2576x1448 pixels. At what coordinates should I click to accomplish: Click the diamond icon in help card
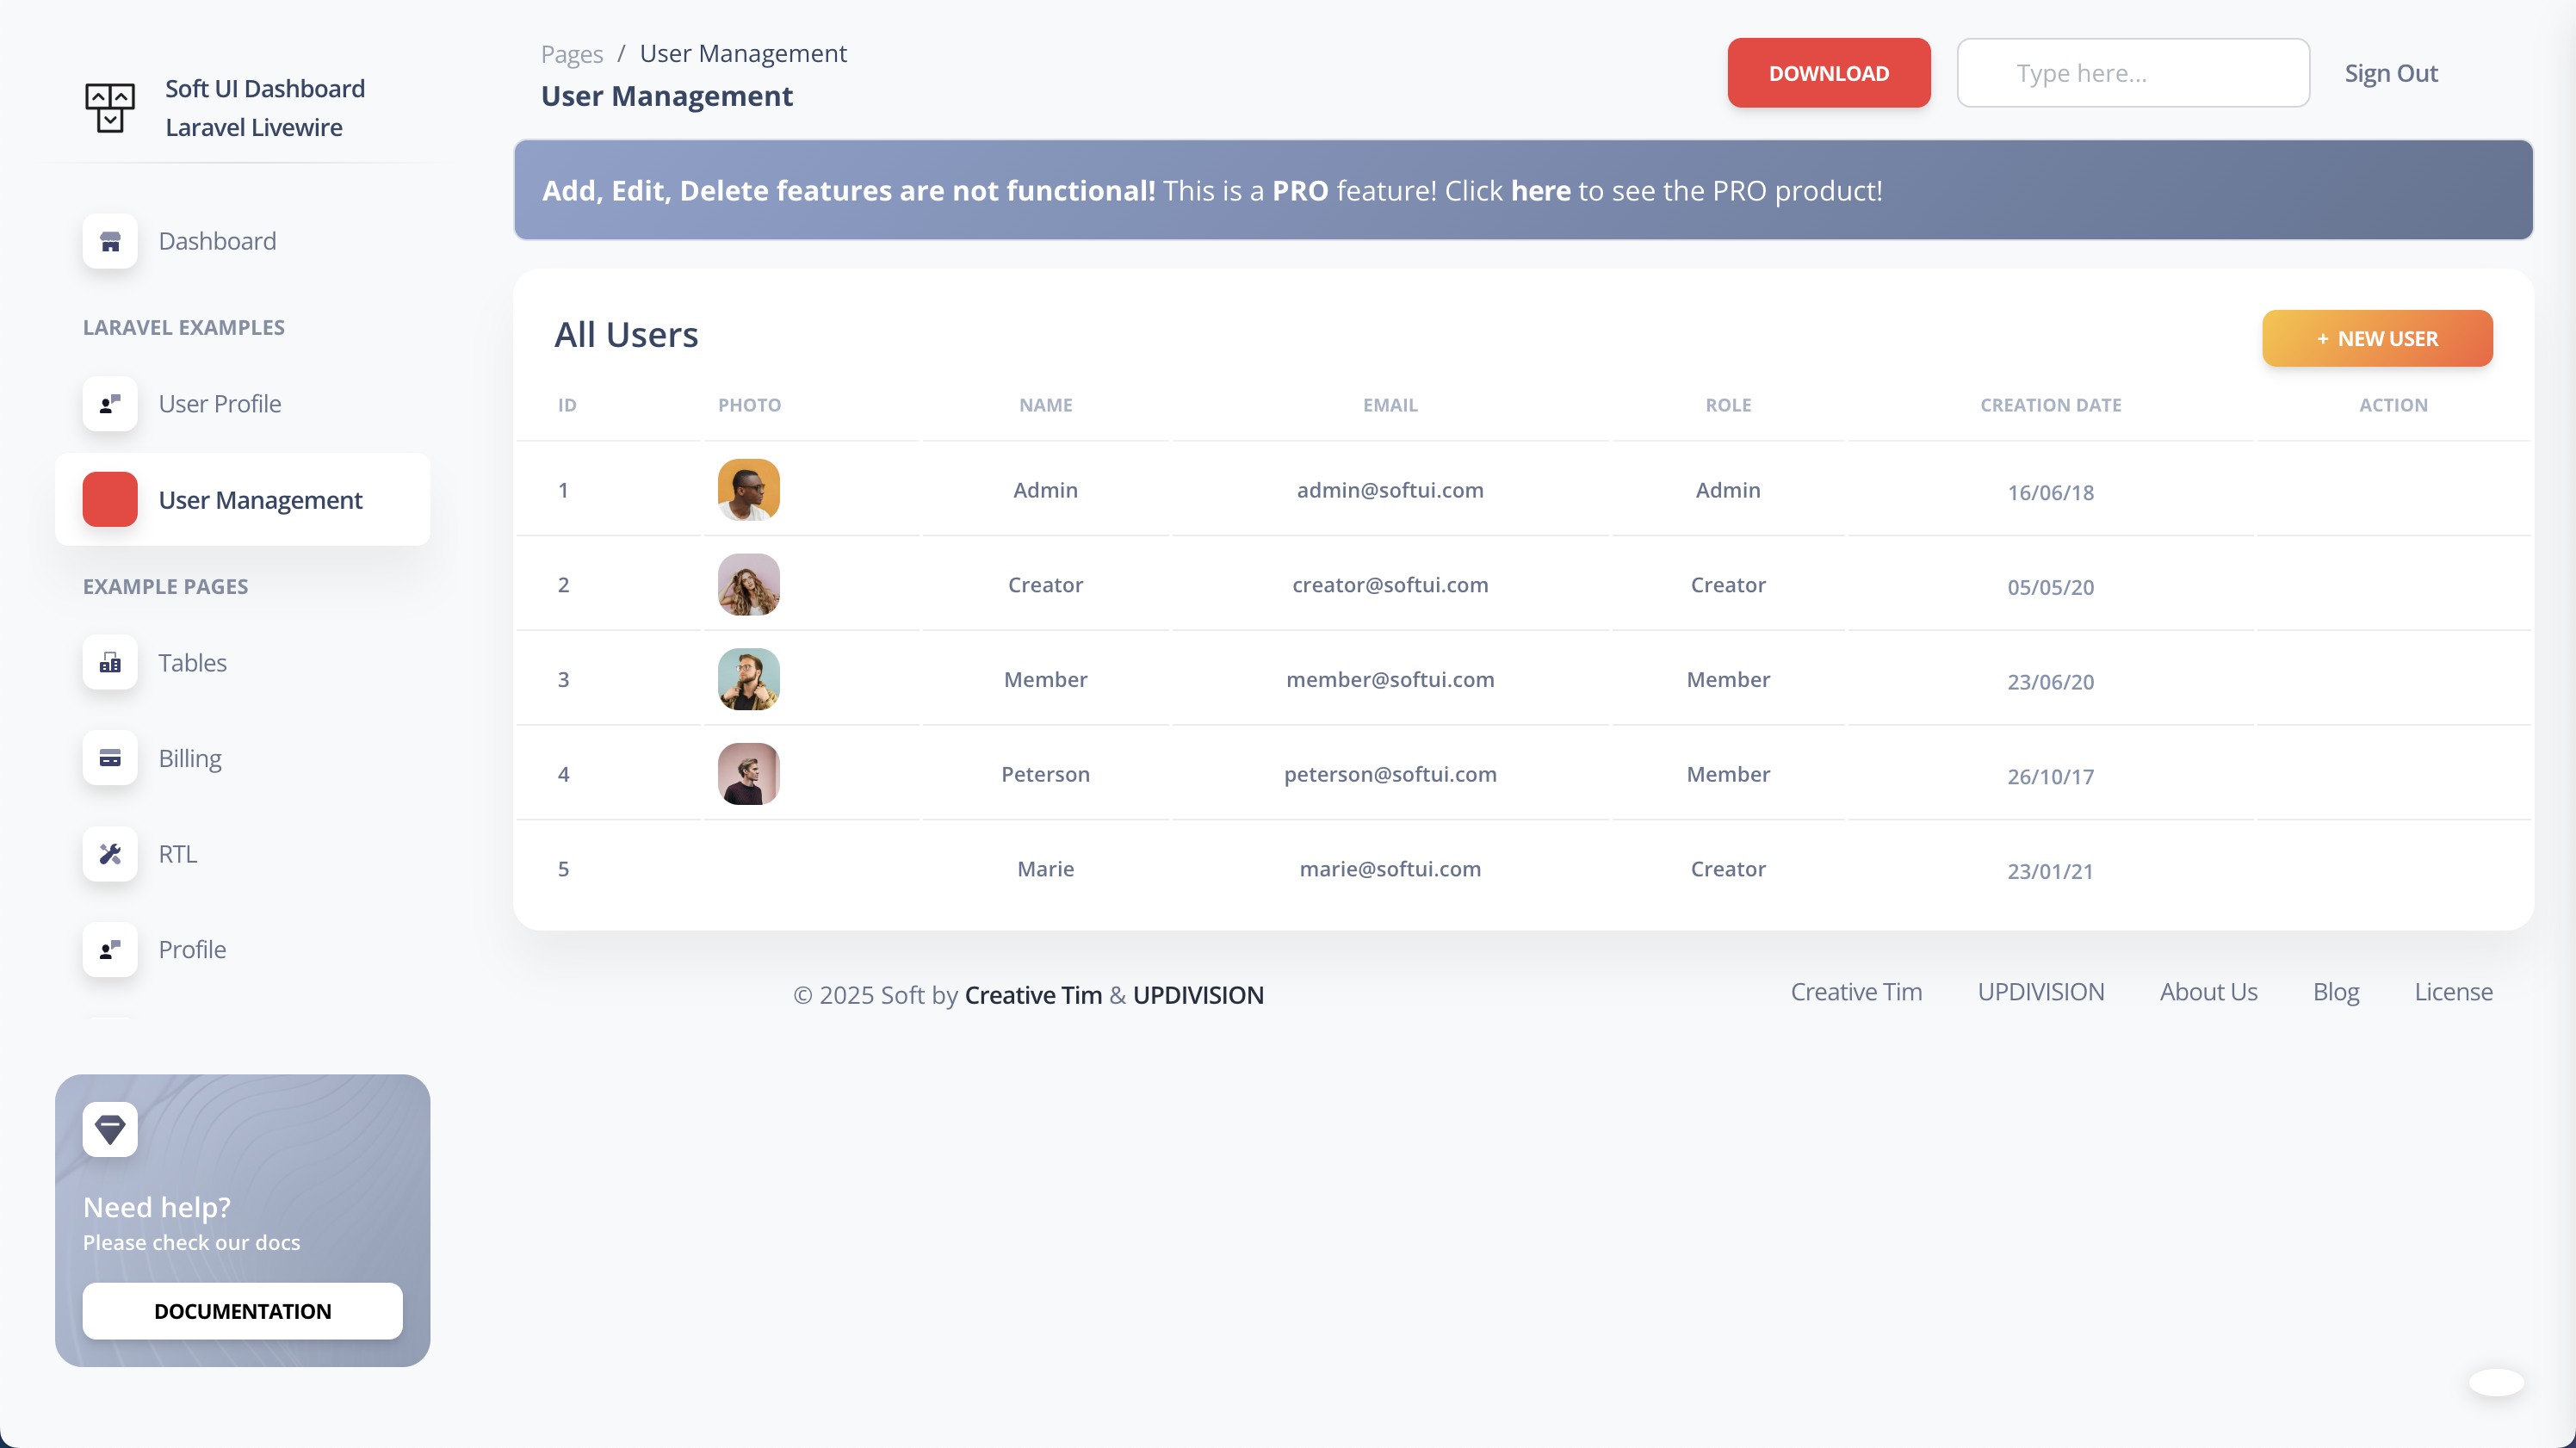pos(110,1129)
